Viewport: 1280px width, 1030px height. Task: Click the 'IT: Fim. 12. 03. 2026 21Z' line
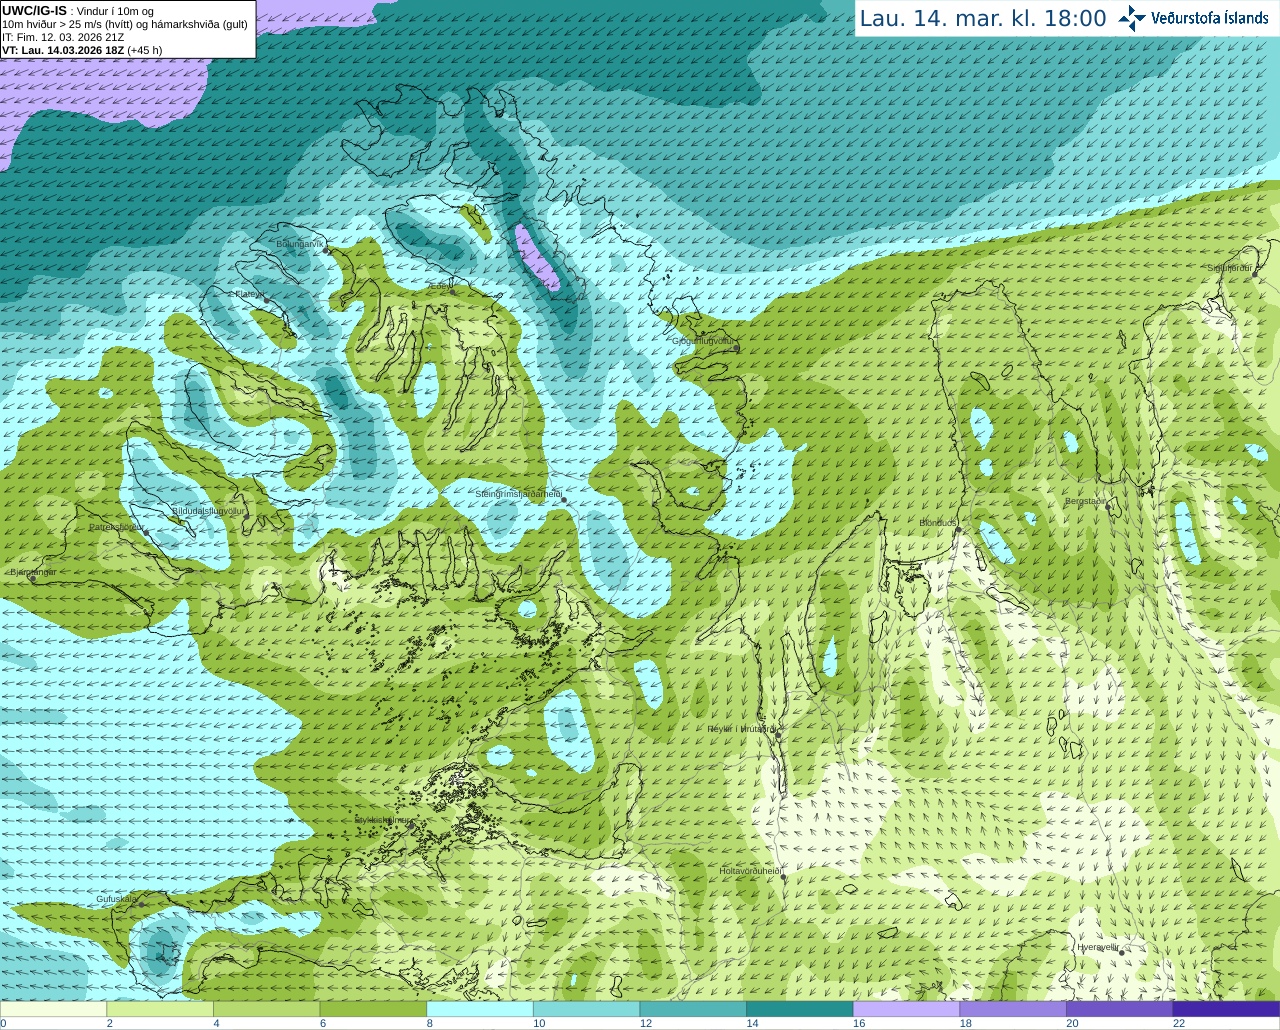point(63,37)
